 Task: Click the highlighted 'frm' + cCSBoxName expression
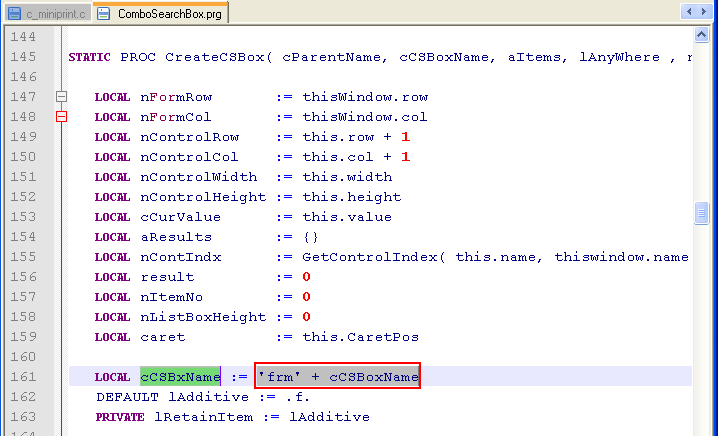[x=337, y=376]
